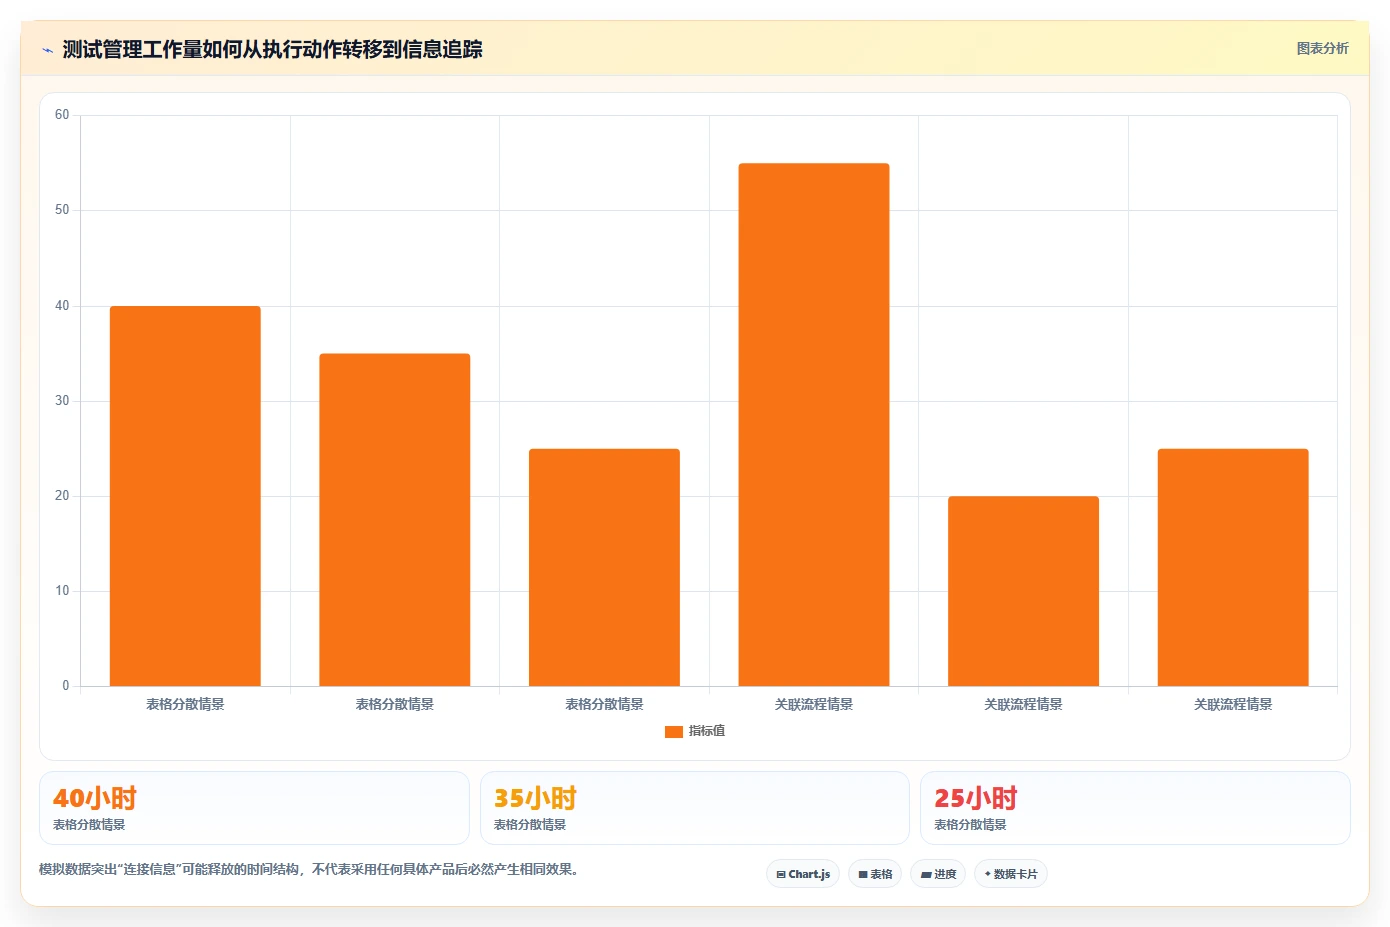Image resolution: width=1390 pixels, height=927 pixels.
Task: Click the 图表分析 label in the header
Action: tap(1322, 48)
